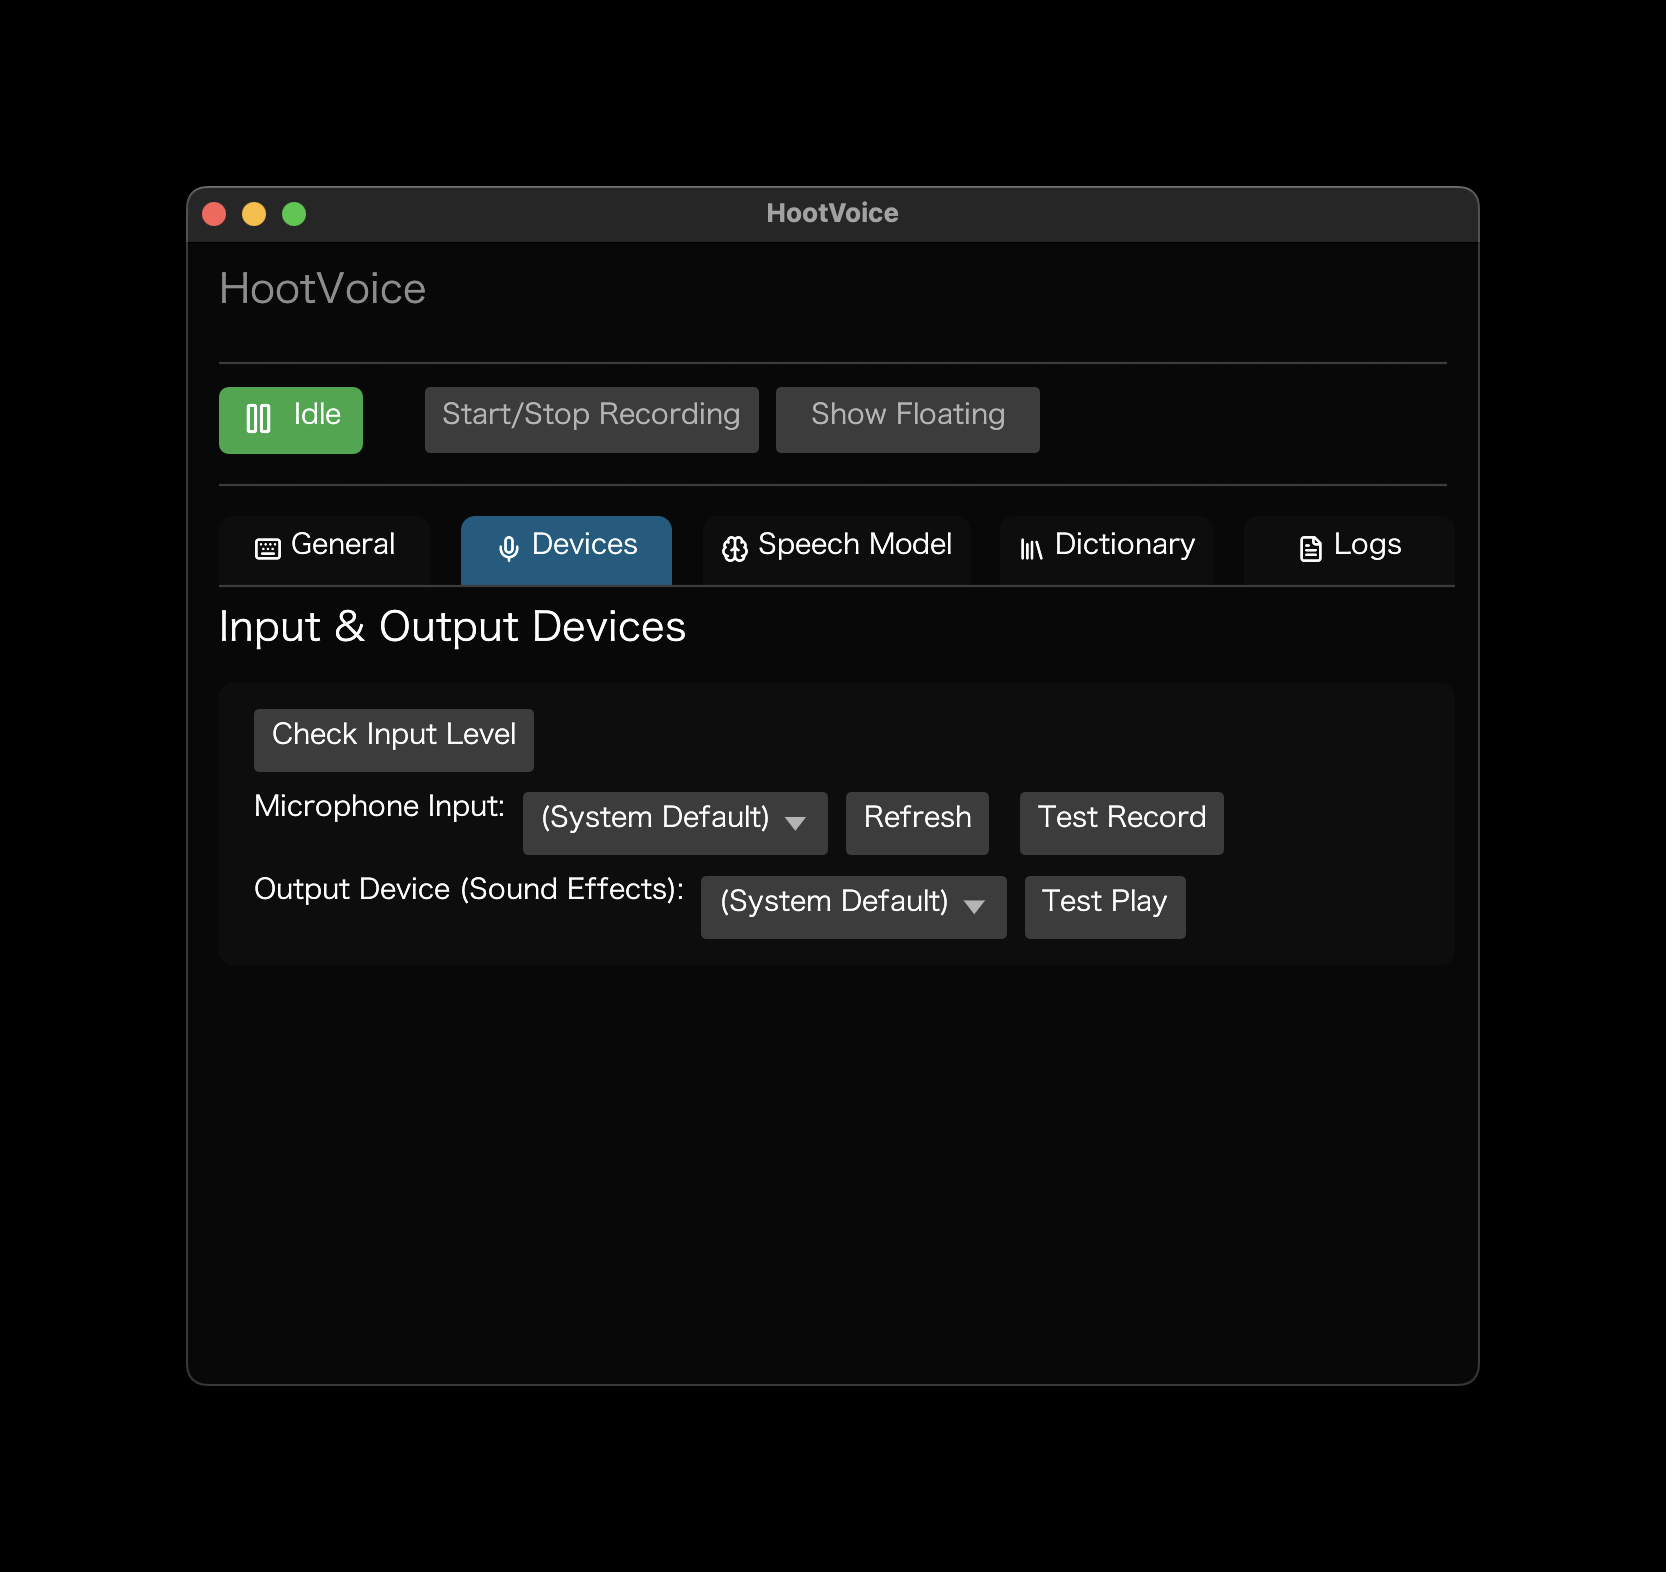The height and width of the screenshot is (1572, 1666).
Task: Switch to the Speech Model tab label
Action: [x=854, y=544]
